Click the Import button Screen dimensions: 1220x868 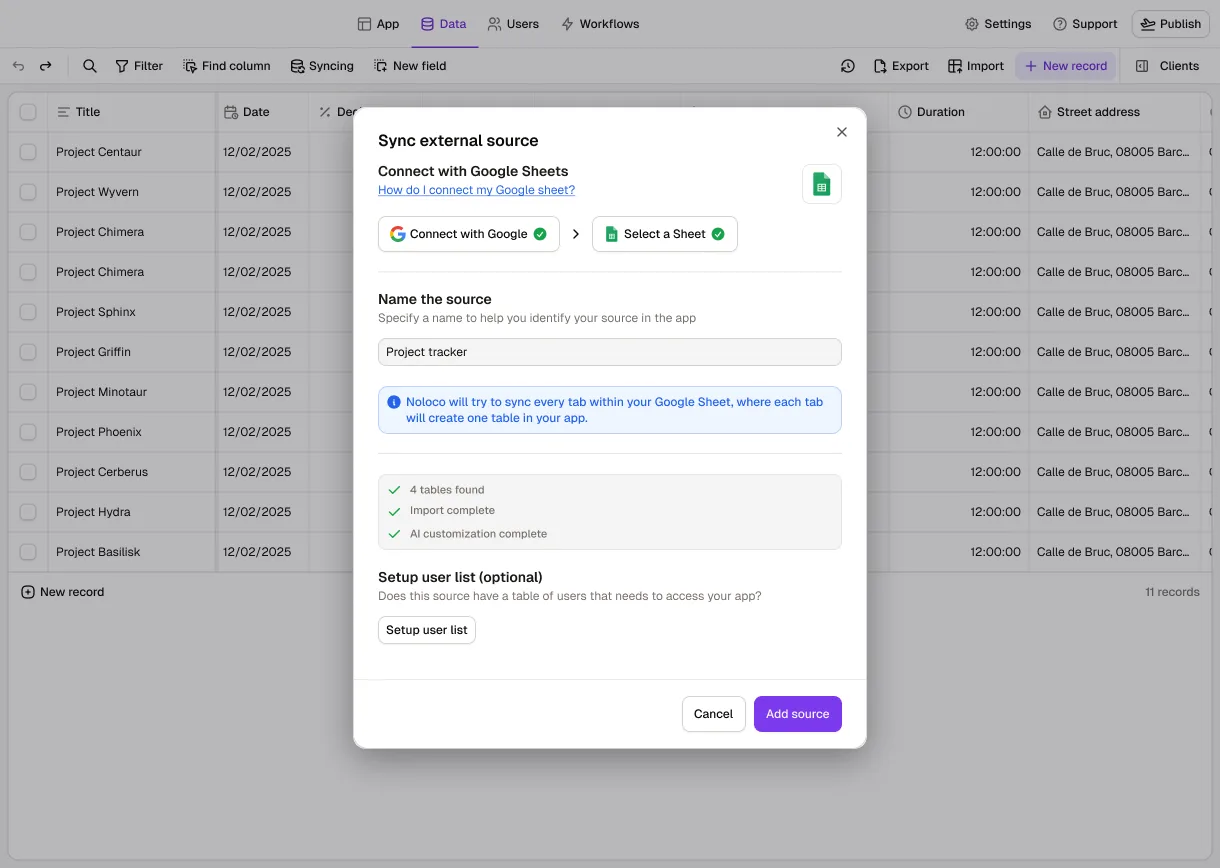pos(976,66)
